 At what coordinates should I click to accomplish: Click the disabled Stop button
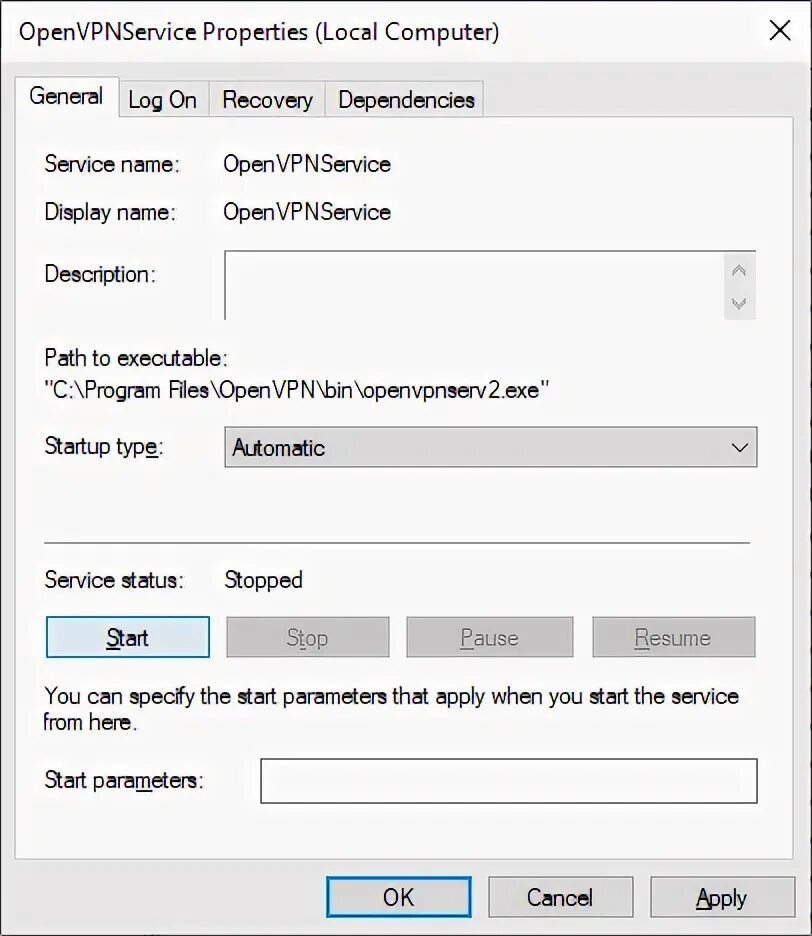coord(307,638)
